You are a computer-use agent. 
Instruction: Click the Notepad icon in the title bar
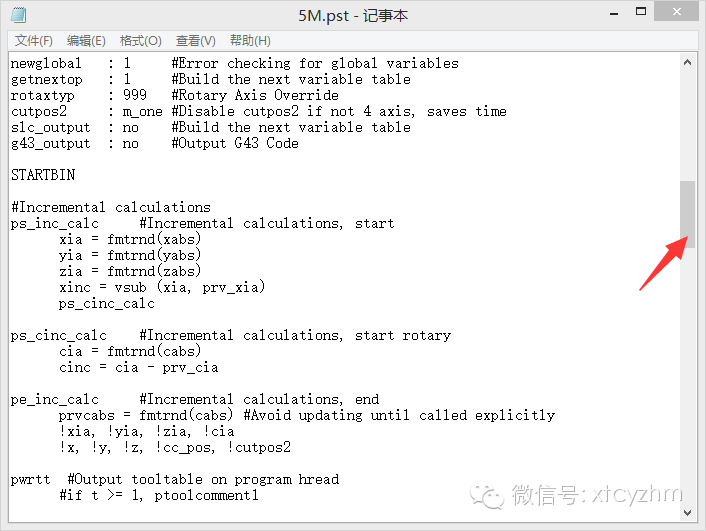(19, 15)
